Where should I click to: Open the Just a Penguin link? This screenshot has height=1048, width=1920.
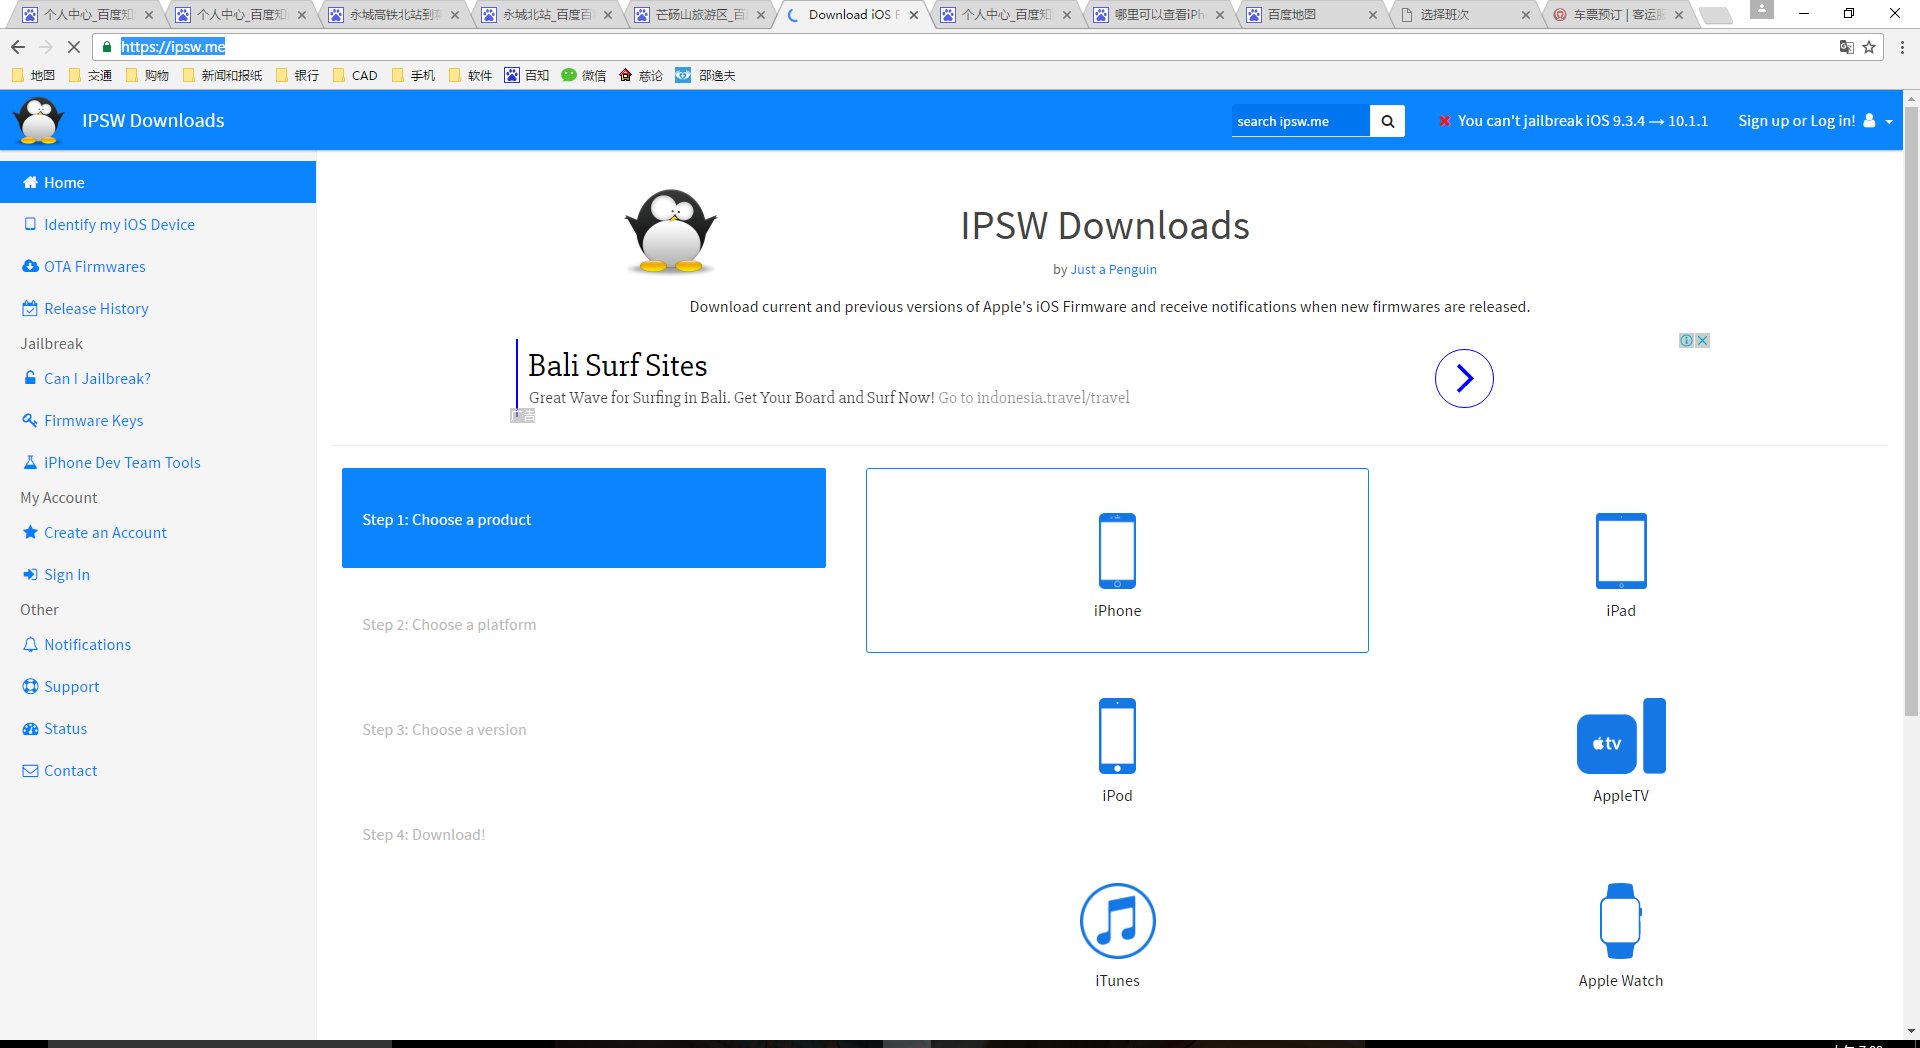[x=1113, y=270]
